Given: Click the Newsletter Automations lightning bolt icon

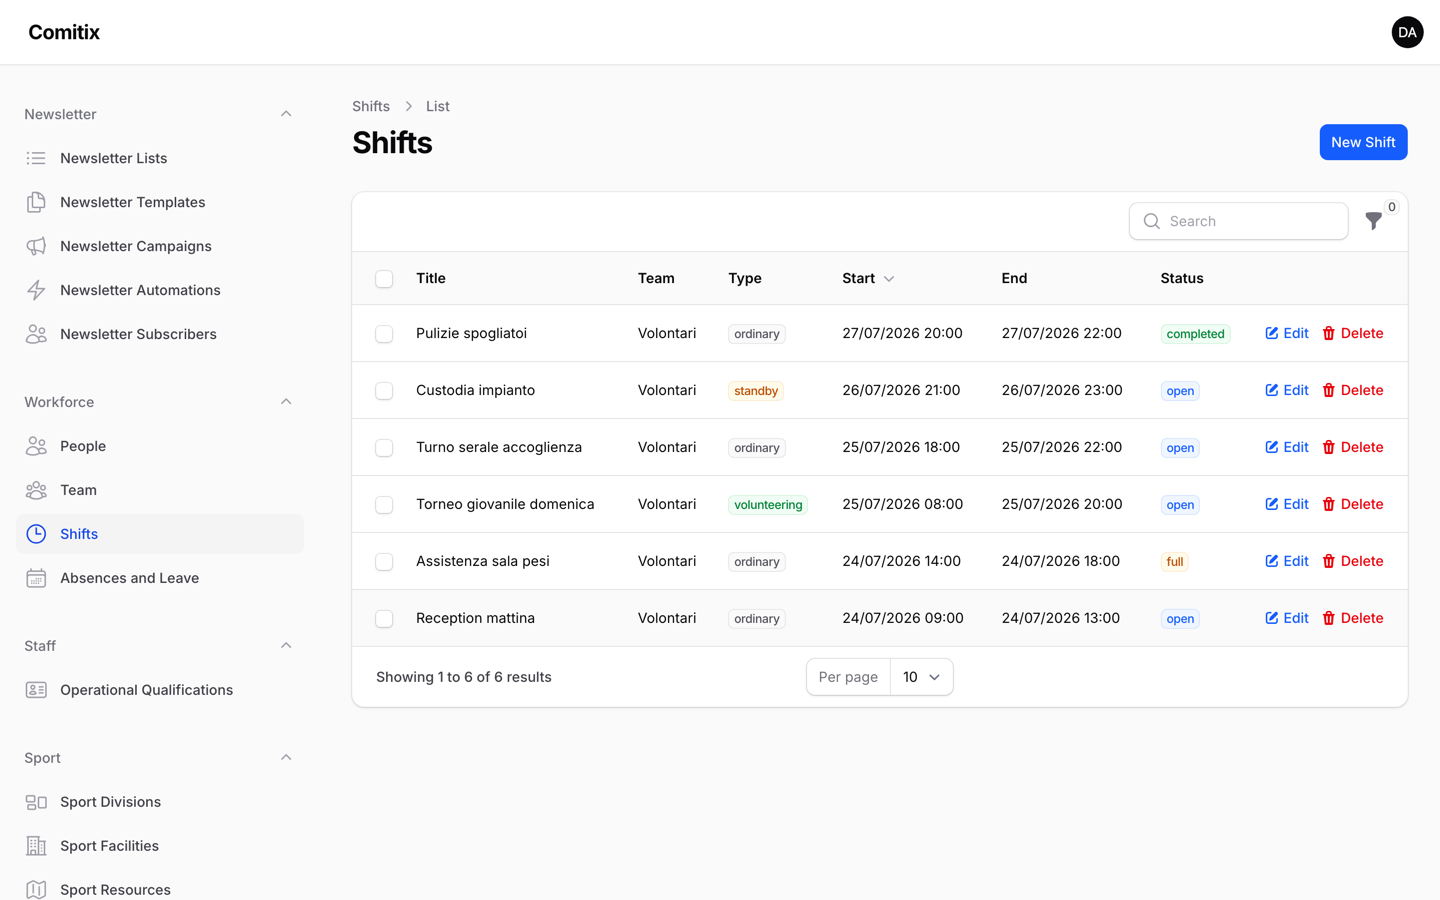Looking at the screenshot, I should click(x=36, y=290).
